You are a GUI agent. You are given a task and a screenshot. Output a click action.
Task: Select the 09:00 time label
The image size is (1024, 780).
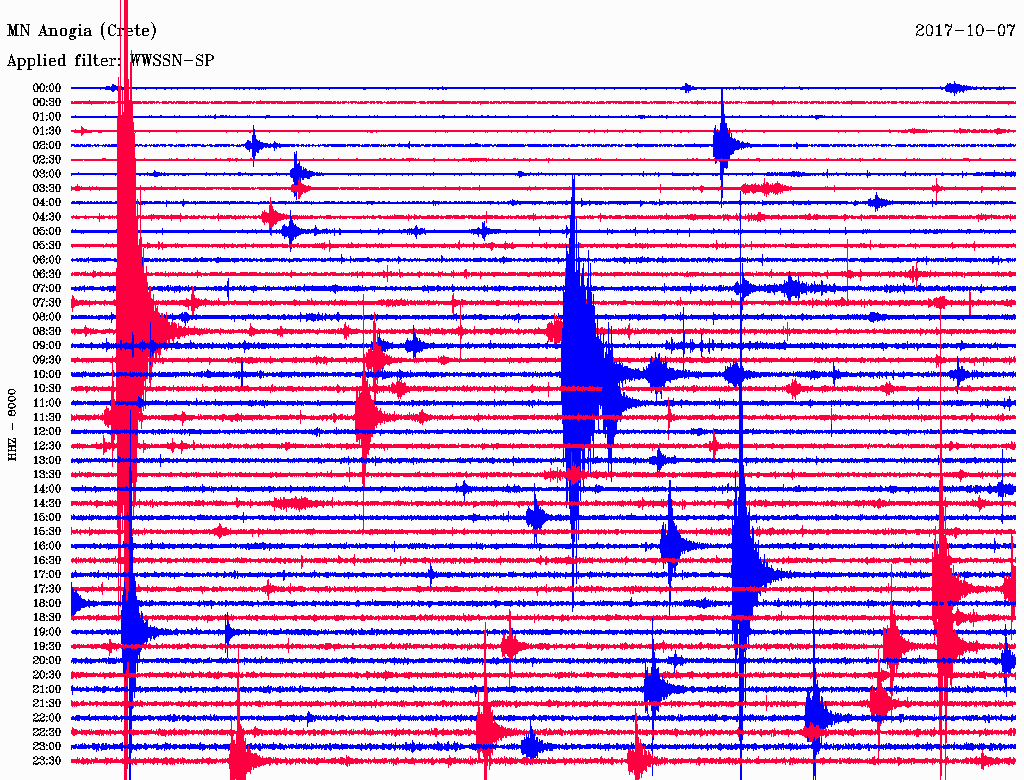47,346
